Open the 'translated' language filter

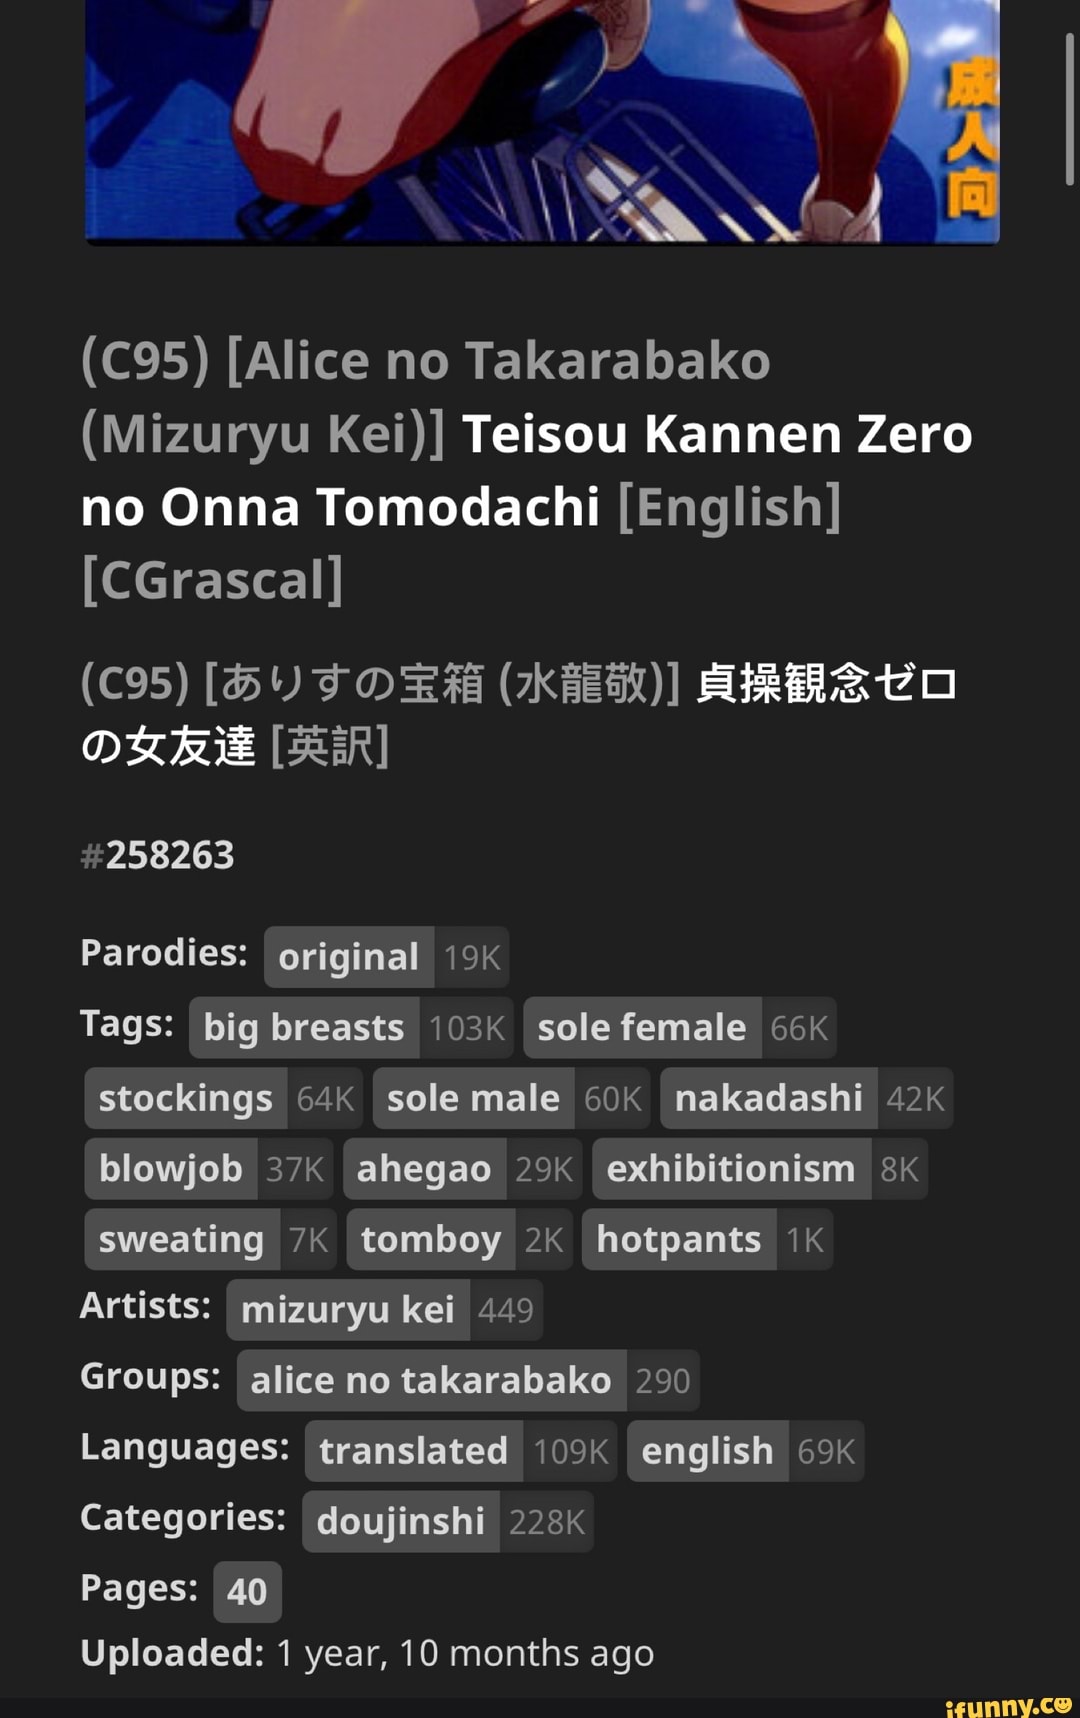tap(411, 1450)
